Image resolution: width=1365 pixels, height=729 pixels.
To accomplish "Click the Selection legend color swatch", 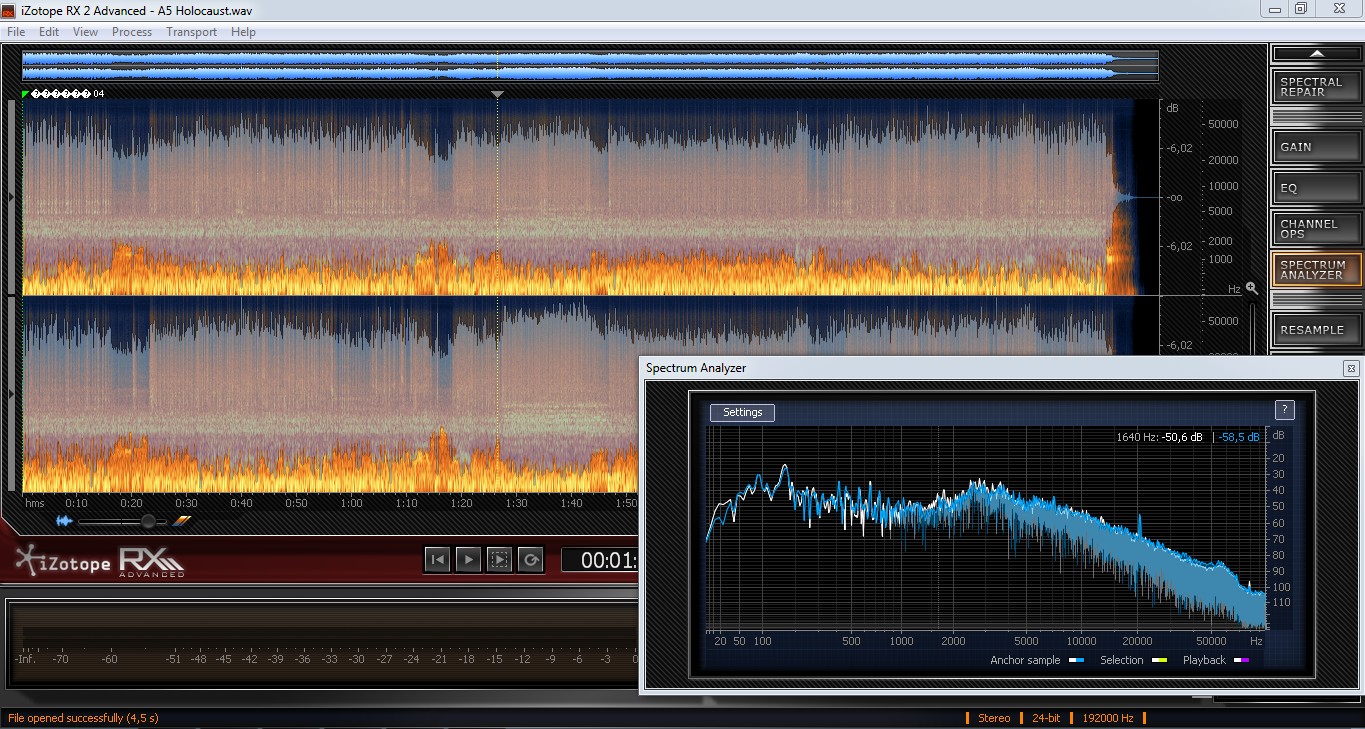I will click(1160, 661).
